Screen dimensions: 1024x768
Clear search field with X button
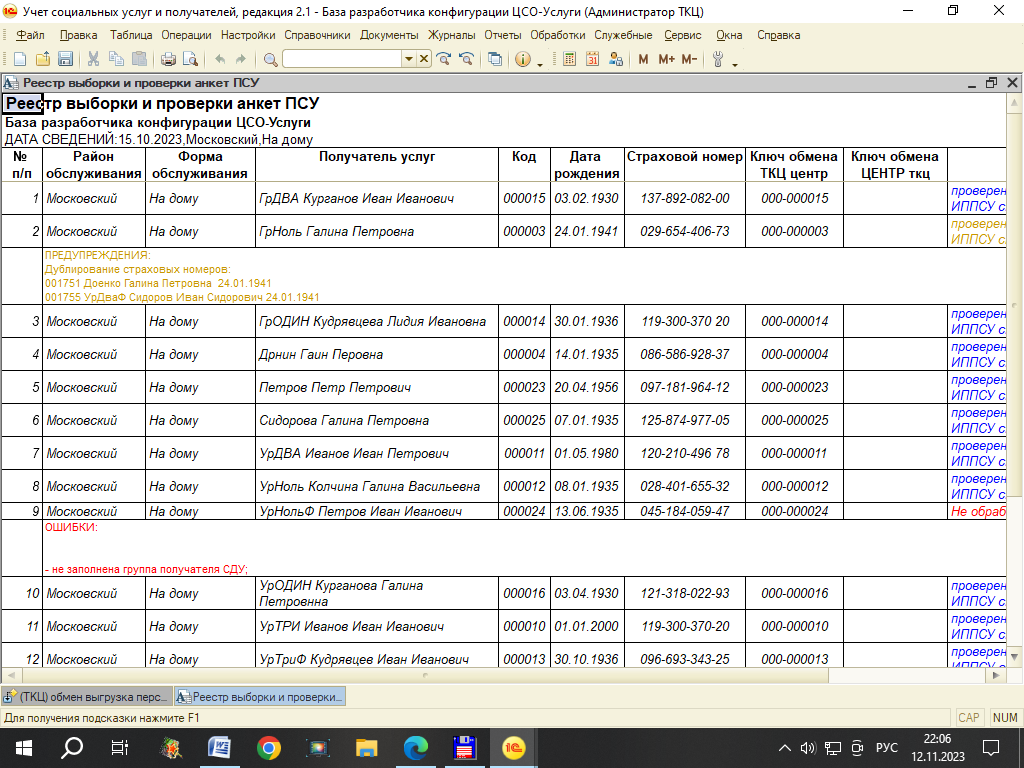click(x=425, y=59)
